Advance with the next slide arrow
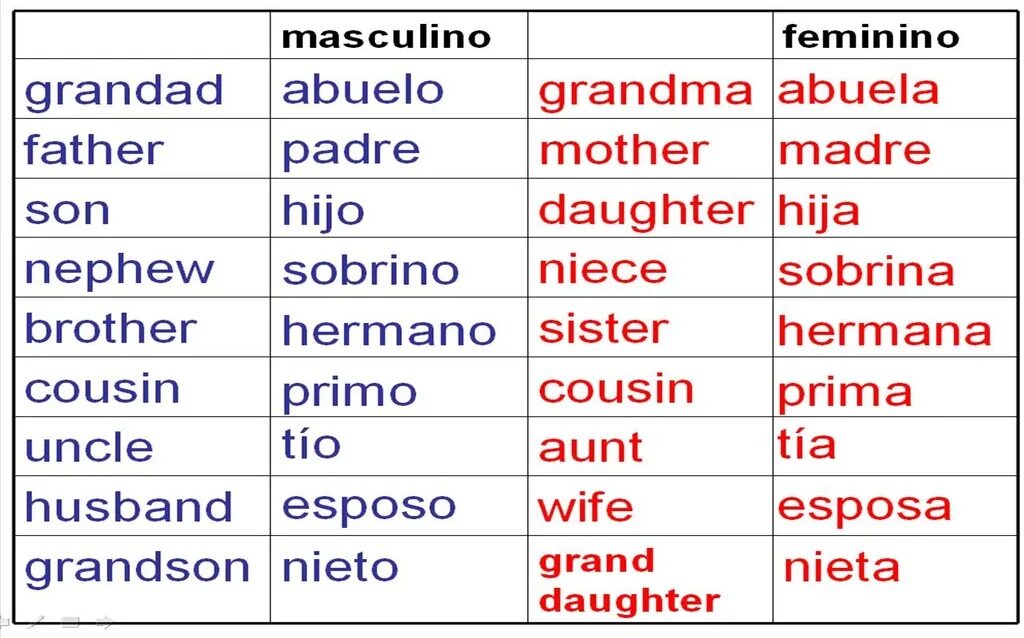1024x638 pixels. pyautogui.click(x=104, y=621)
